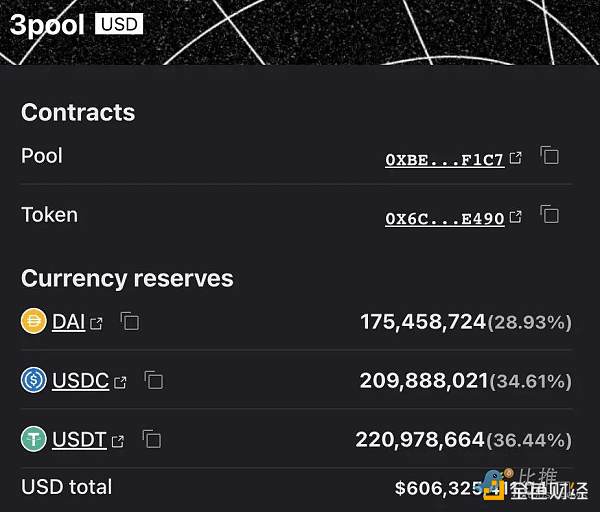Copy the USDC address
Screen dimensions: 600x512
tap(153, 381)
